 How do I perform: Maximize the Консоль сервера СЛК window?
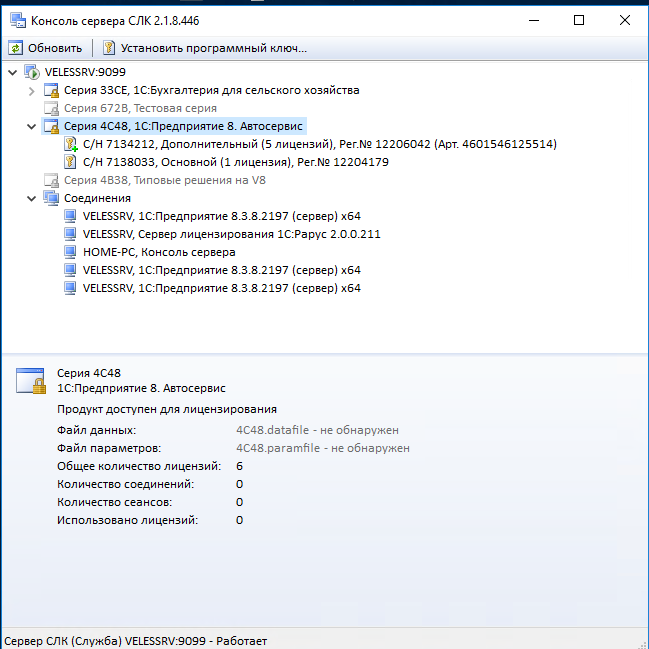click(x=579, y=20)
